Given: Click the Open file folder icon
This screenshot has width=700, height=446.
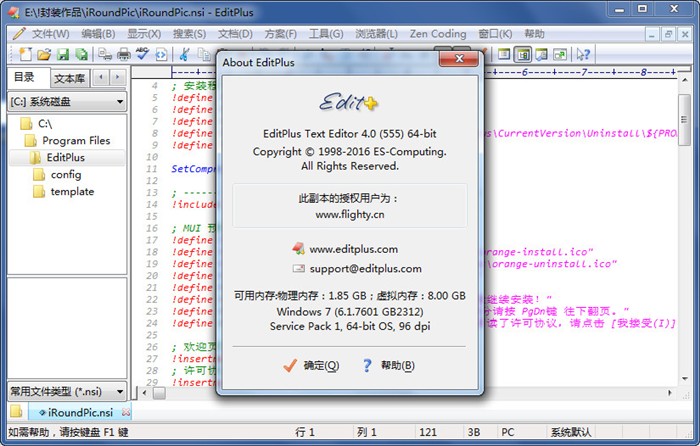Looking at the screenshot, I should (44, 54).
